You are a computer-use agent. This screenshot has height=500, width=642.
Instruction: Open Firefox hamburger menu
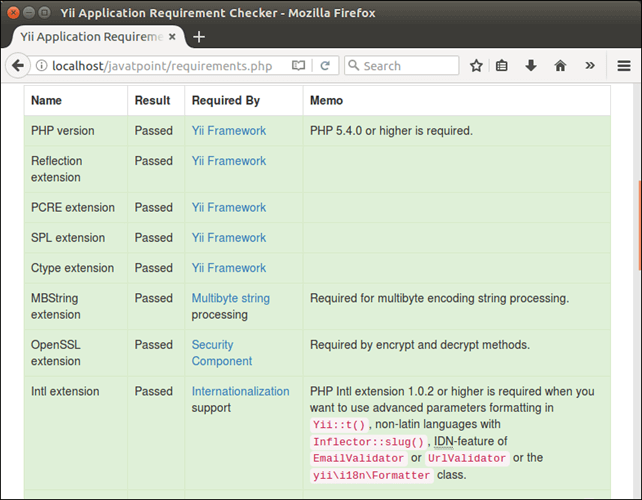point(624,66)
